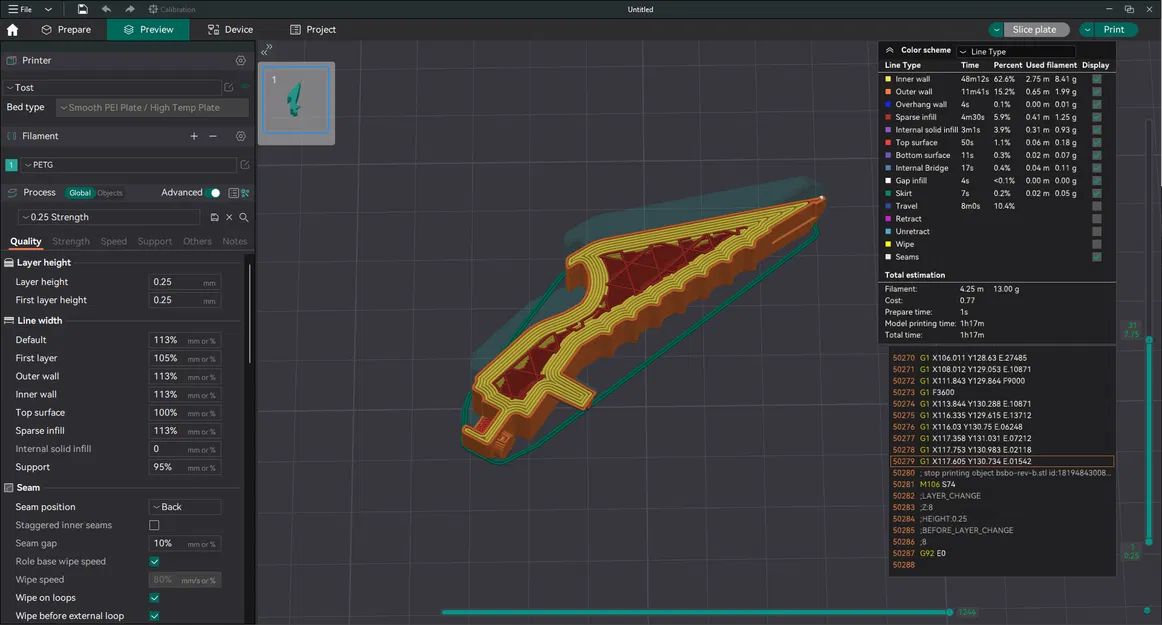Hide Sparse infill display checkbox
This screenshot has width=1162, height=625.
tap(1097, 117)
